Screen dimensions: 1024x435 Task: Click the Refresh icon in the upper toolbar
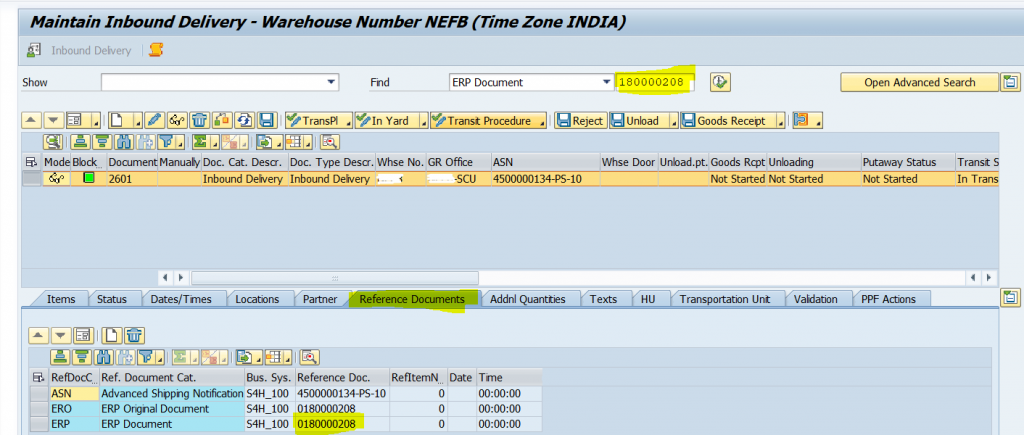point(244,121)
